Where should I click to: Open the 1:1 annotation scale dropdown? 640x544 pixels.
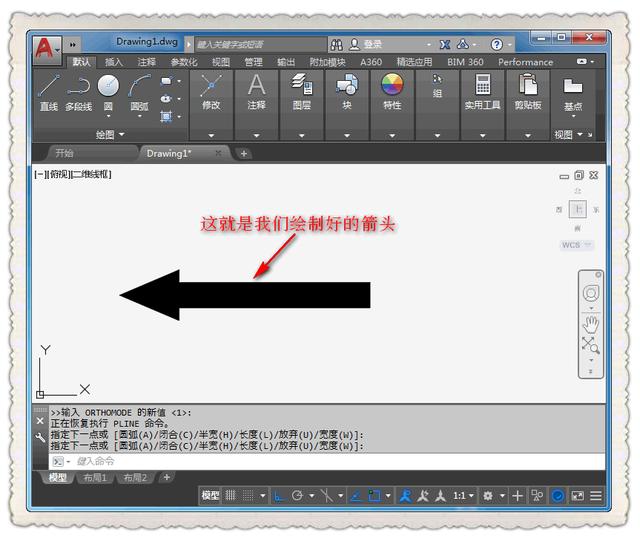pyautogui.click(x=464, y=495)
